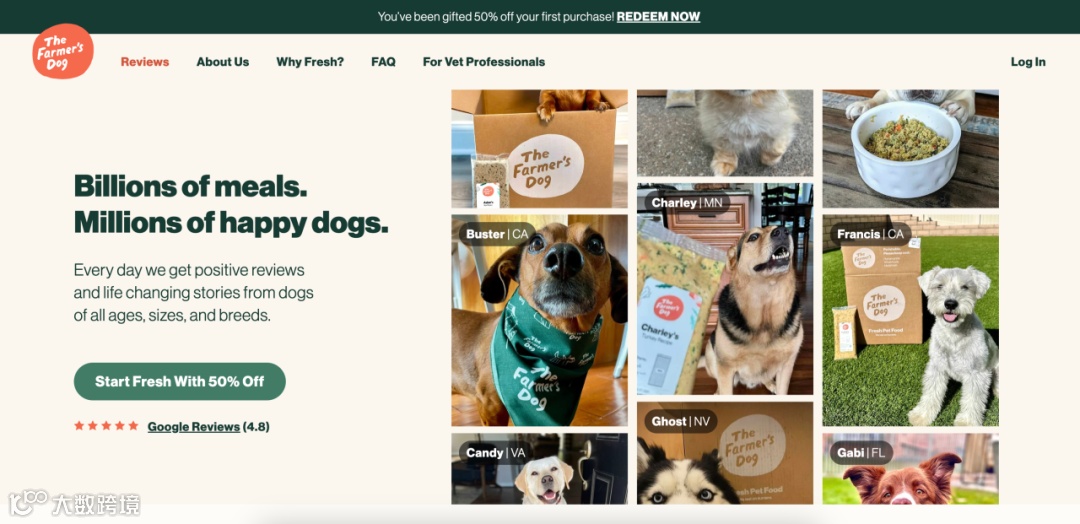Open the Reviews nav item

point(145,62)
